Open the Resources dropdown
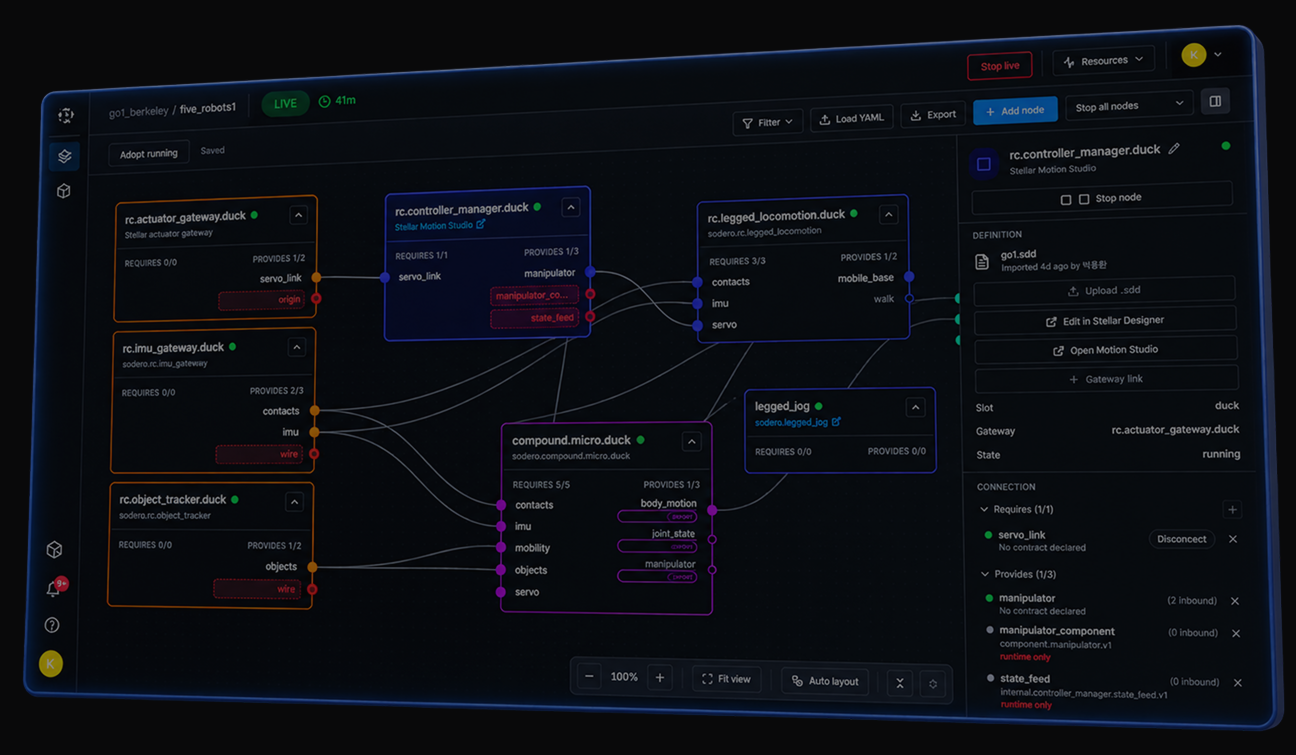The image size is (1296, 755). pyautogui.click(x=1104, y=61)
